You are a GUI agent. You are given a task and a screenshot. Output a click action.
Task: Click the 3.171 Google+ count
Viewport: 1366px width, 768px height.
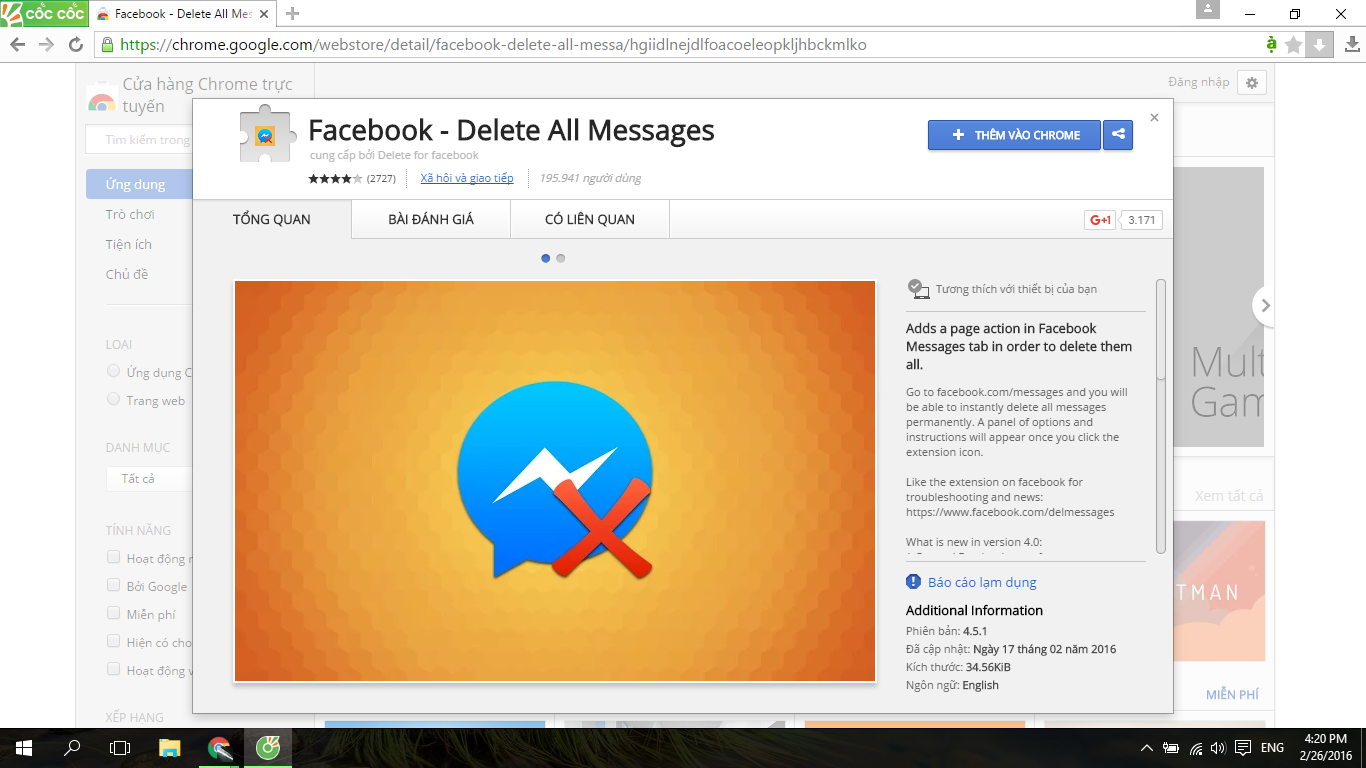pos(1142,220)
